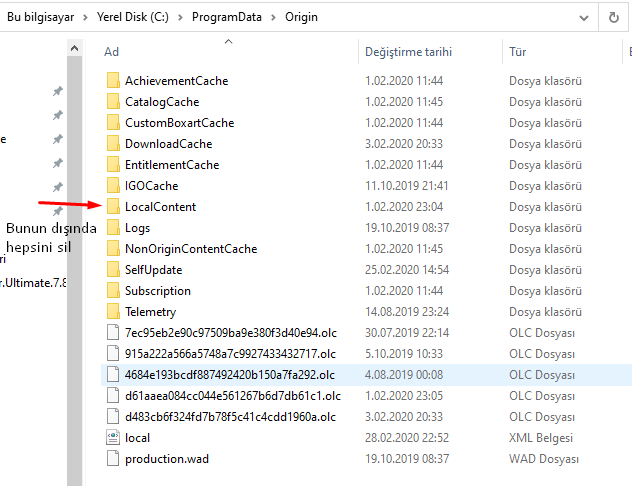Click file icon of 7ec95eb2e90c97509ba9e380f3d40e94.olc
632x486 pixels.
[x=113, y=332]
